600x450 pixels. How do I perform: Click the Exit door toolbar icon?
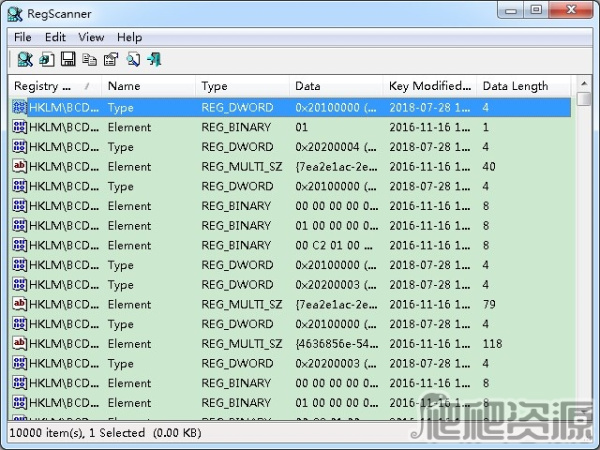[x=155, y=60]
